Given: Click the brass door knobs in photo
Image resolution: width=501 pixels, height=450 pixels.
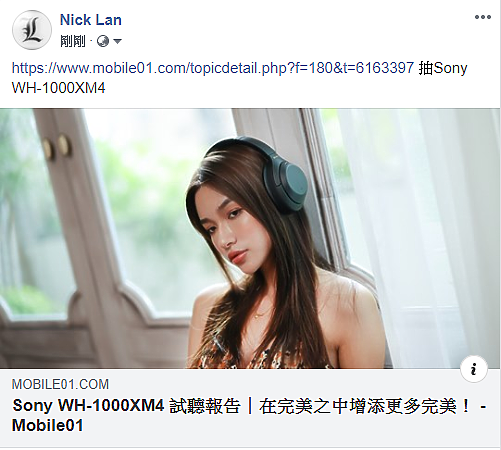Looking at the screenshot, I should [57, 147].
